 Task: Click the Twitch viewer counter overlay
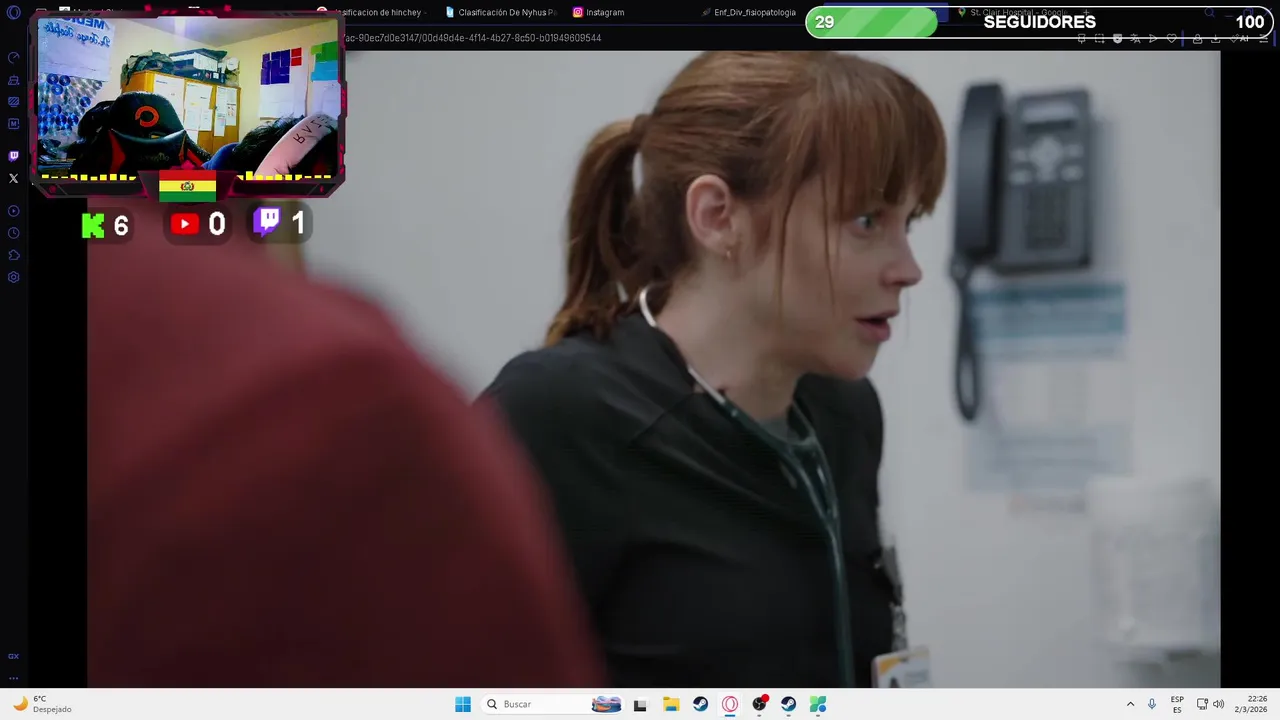tap(279, 222)
